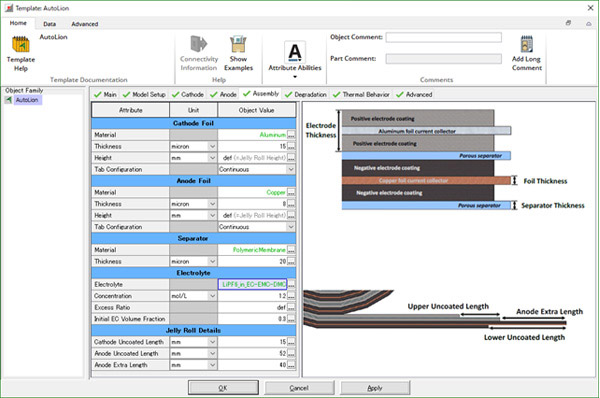Open the Thermal Behavior tab
The width and height of the screenshot is (600, 398).
(x=361, y=94)
